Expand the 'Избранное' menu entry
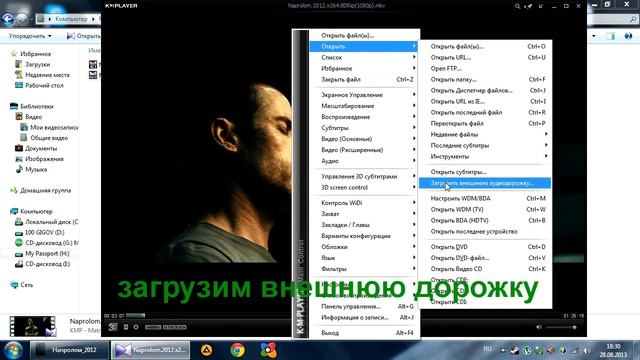Image resolution: width=640 pixels, height=360 pixels. 364,69
